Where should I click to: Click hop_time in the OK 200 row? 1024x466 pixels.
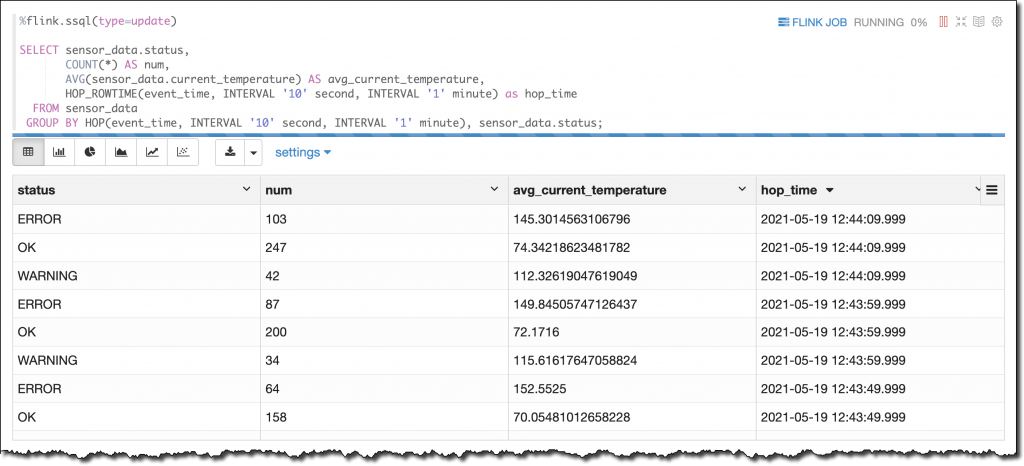tap(833, 332)
